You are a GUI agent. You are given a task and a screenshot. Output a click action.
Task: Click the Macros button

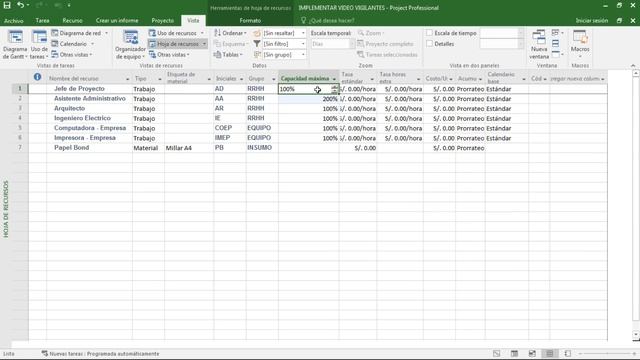[580, 45]
